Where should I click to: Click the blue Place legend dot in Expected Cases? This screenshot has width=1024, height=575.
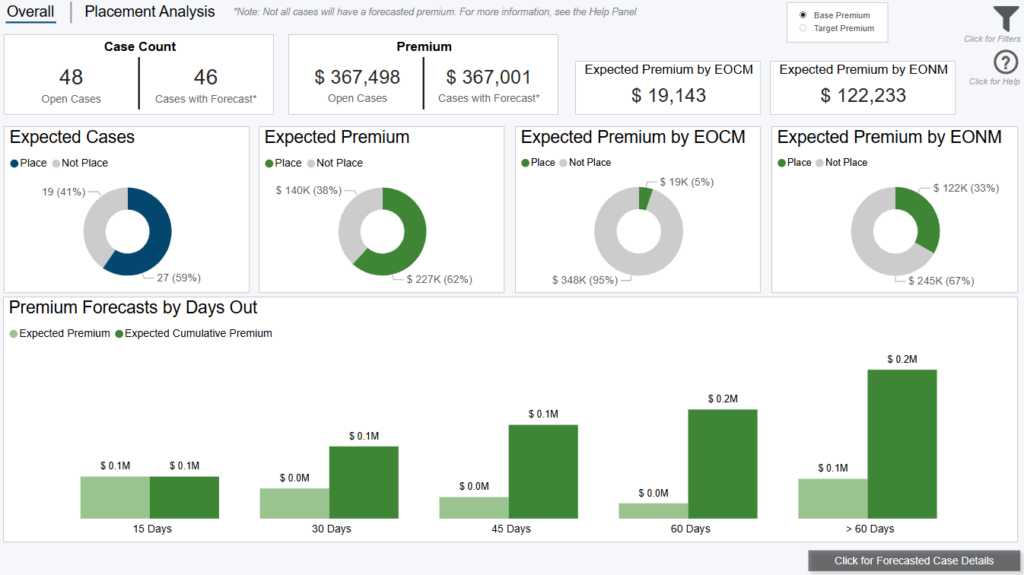[15, 163]
